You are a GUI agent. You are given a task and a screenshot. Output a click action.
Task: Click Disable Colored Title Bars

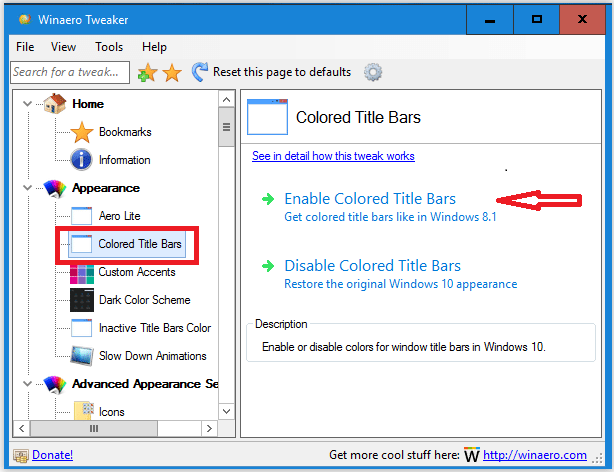[372, 266]
